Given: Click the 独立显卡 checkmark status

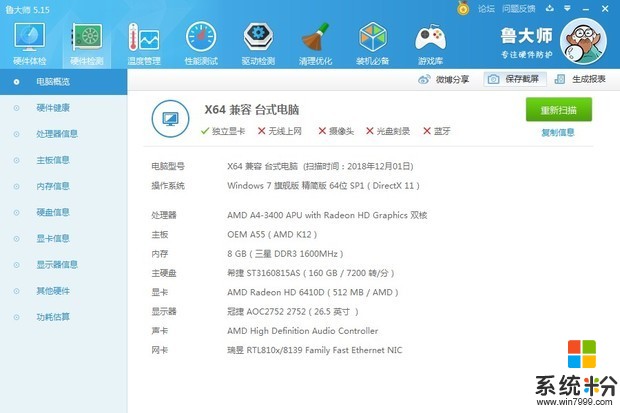Looking at the screenshot, I should tap(223, 131).
